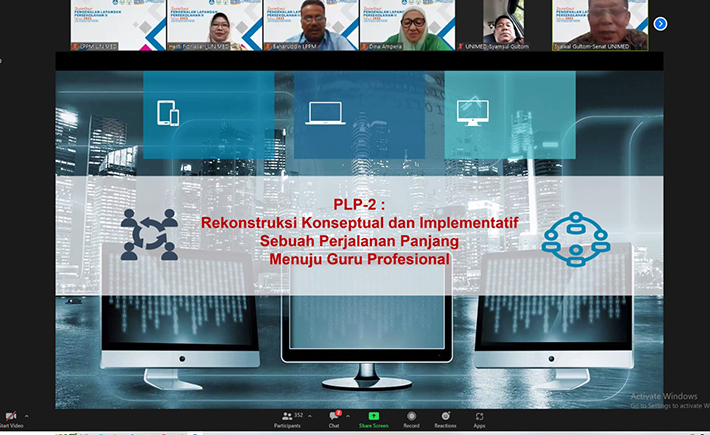Expand the video options caret beside Start Video
710x435 pixels.
coord(26,416)
